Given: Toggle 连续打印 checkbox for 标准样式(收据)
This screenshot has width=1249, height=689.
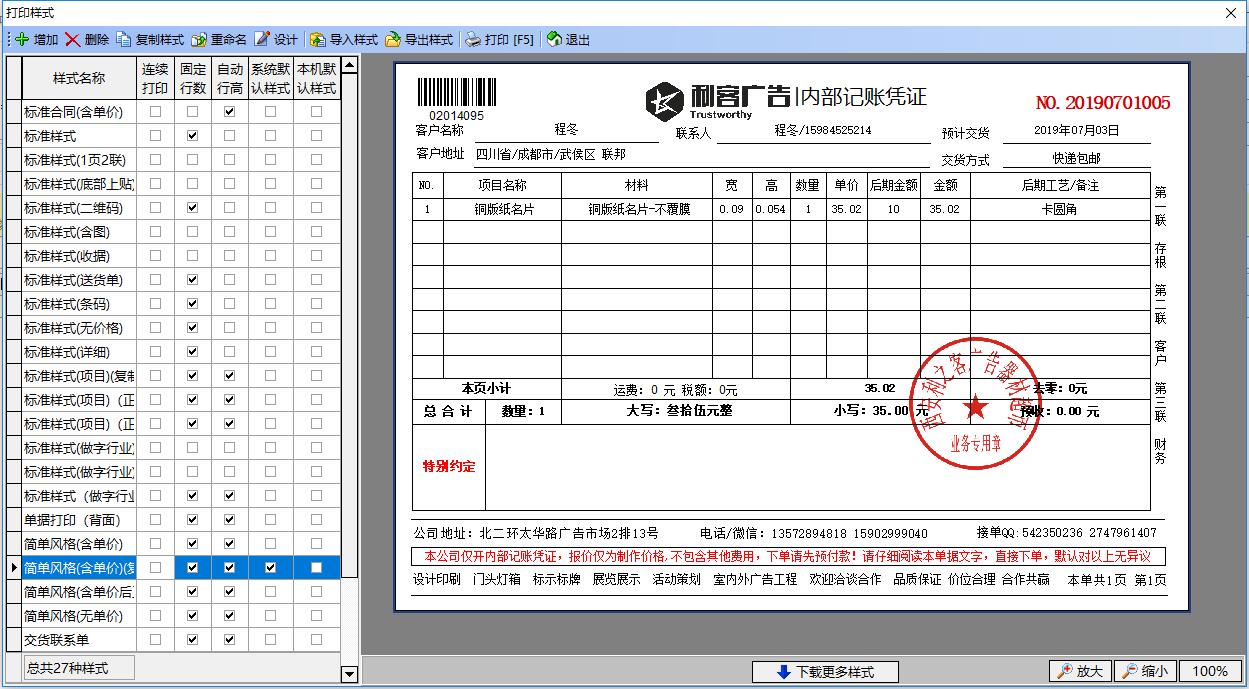Looking at the screenshot, I should tap(155, 256).
